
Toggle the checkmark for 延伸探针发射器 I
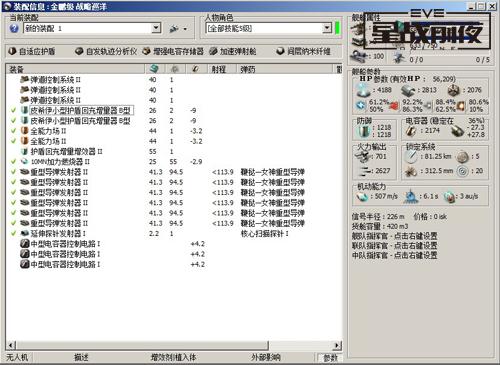(x=13, y=233)
